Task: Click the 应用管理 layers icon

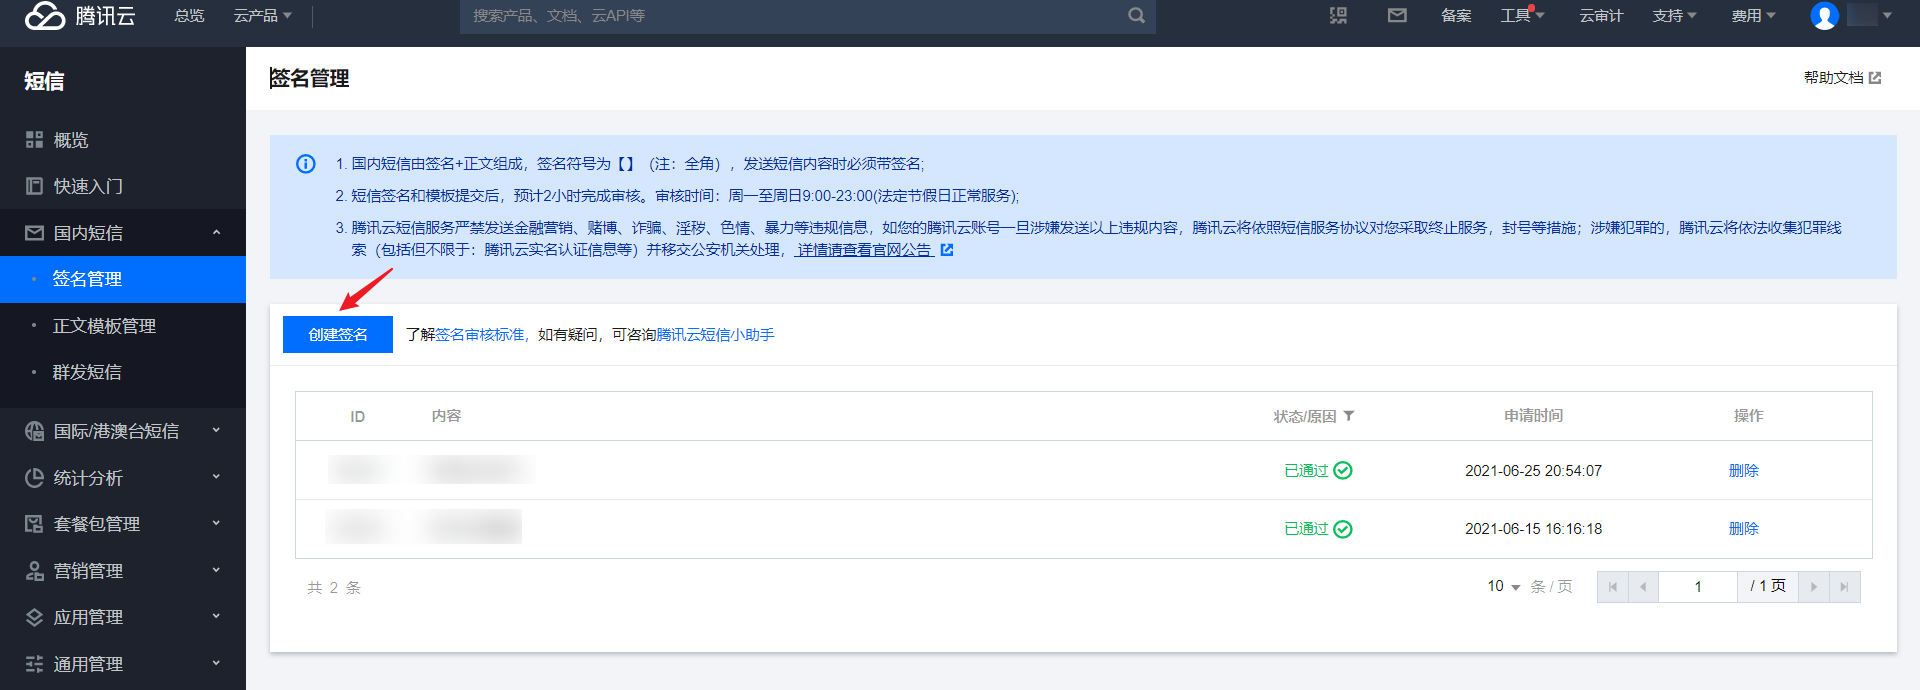Action: coord(34,617)
